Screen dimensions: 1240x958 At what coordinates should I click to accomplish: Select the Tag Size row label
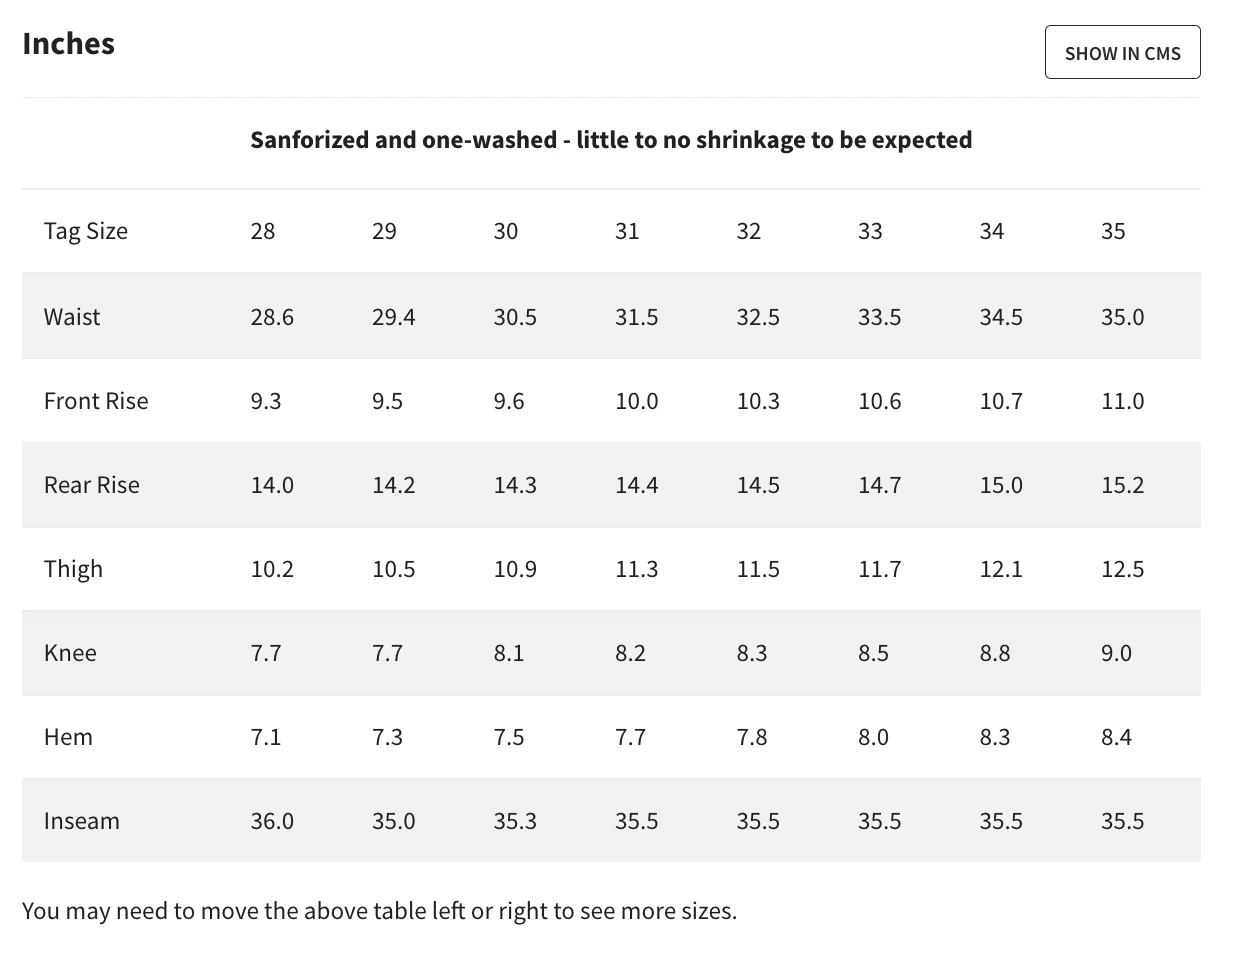[x=86, y=231]
